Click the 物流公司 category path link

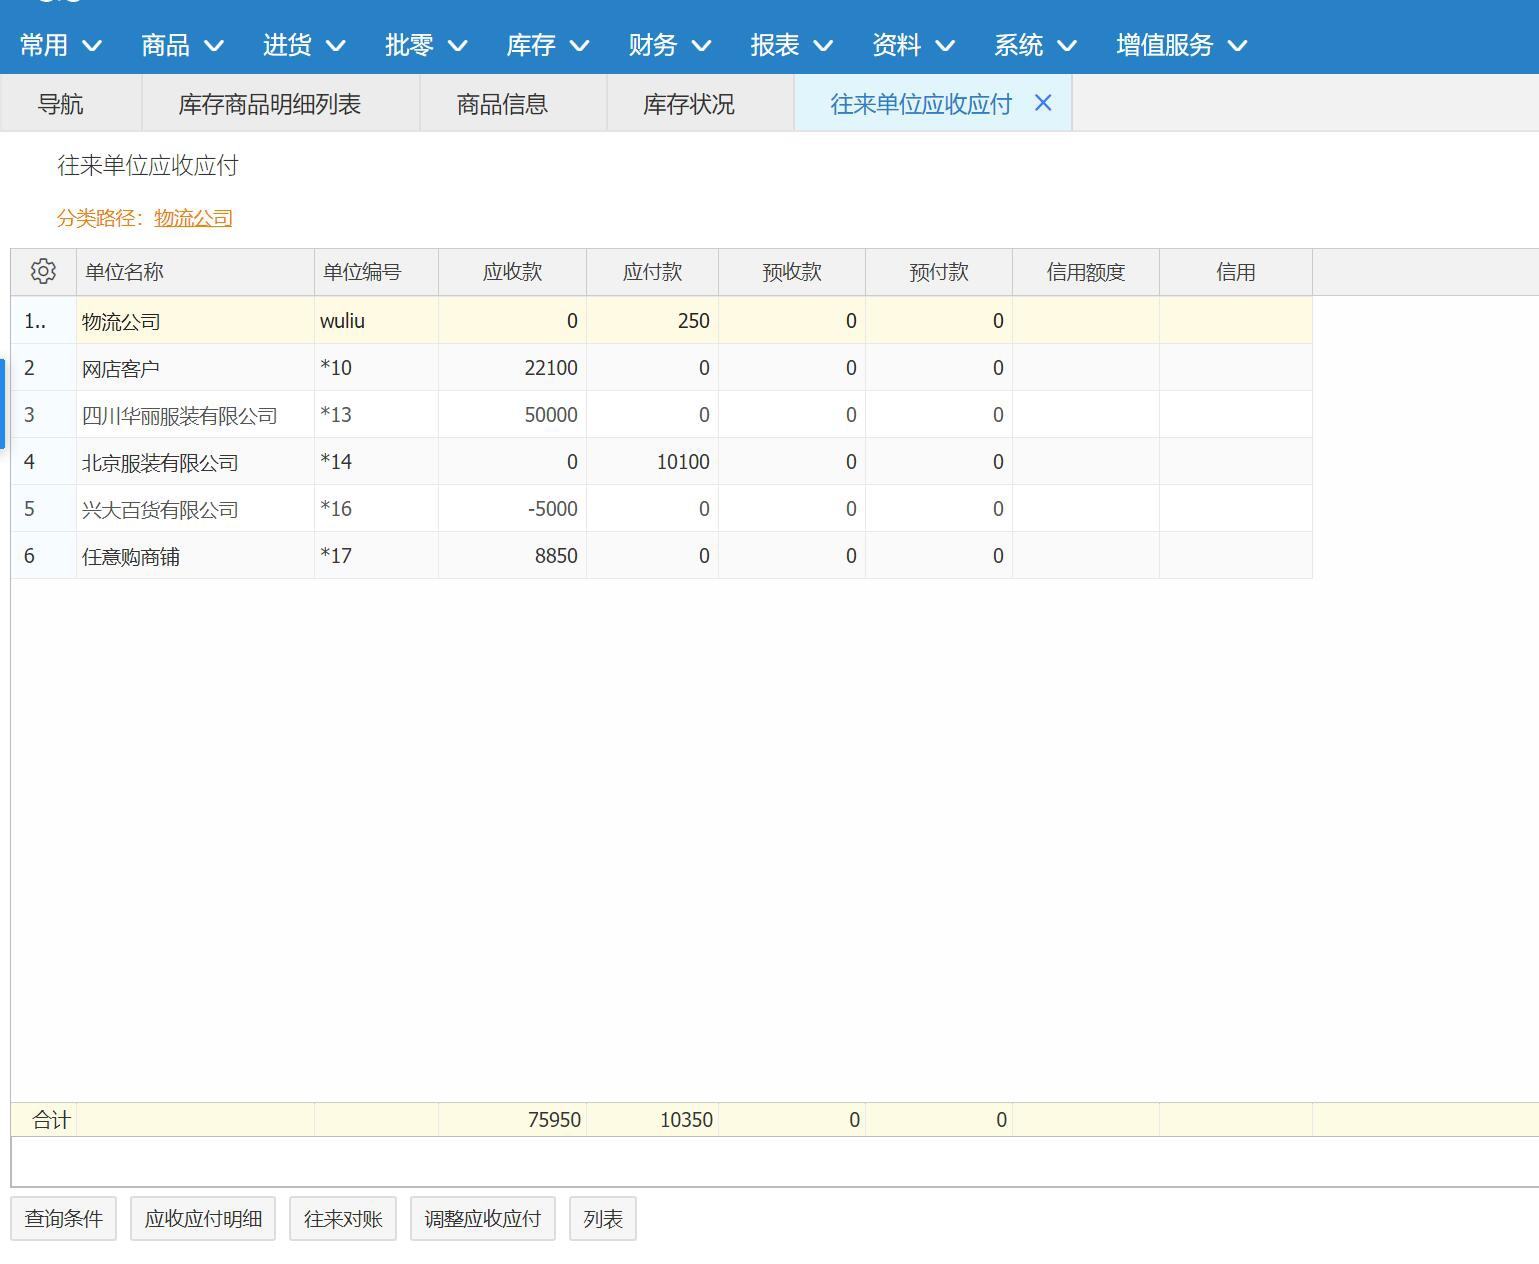point(193,218)
